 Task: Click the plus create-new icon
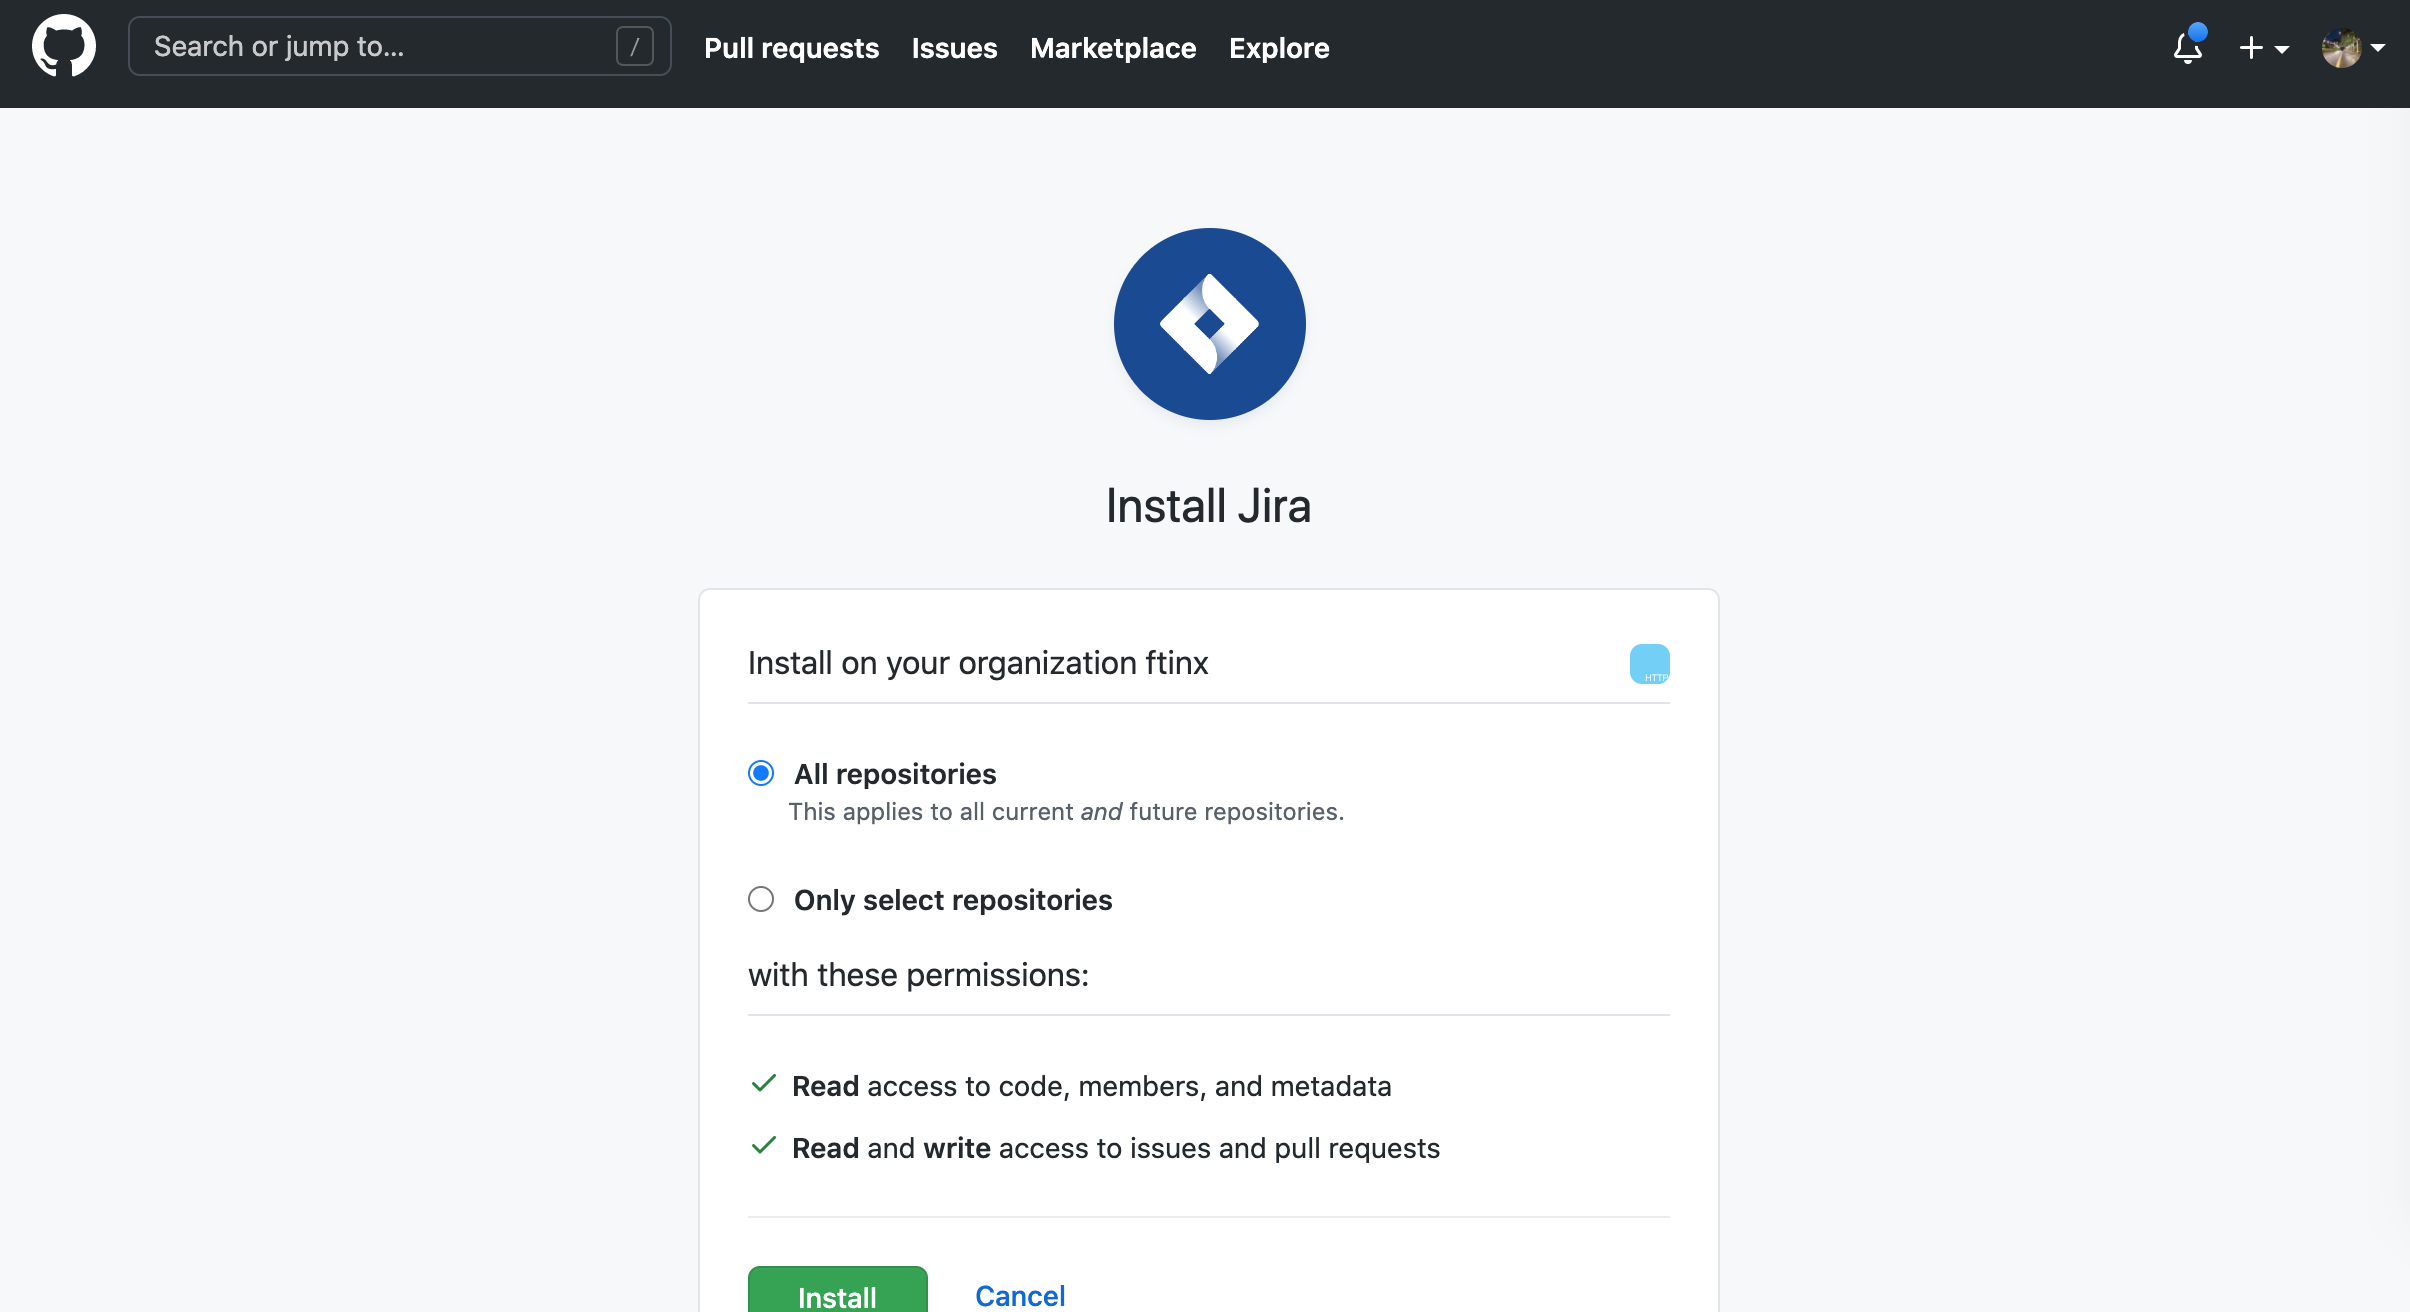tap(2250, 48)
